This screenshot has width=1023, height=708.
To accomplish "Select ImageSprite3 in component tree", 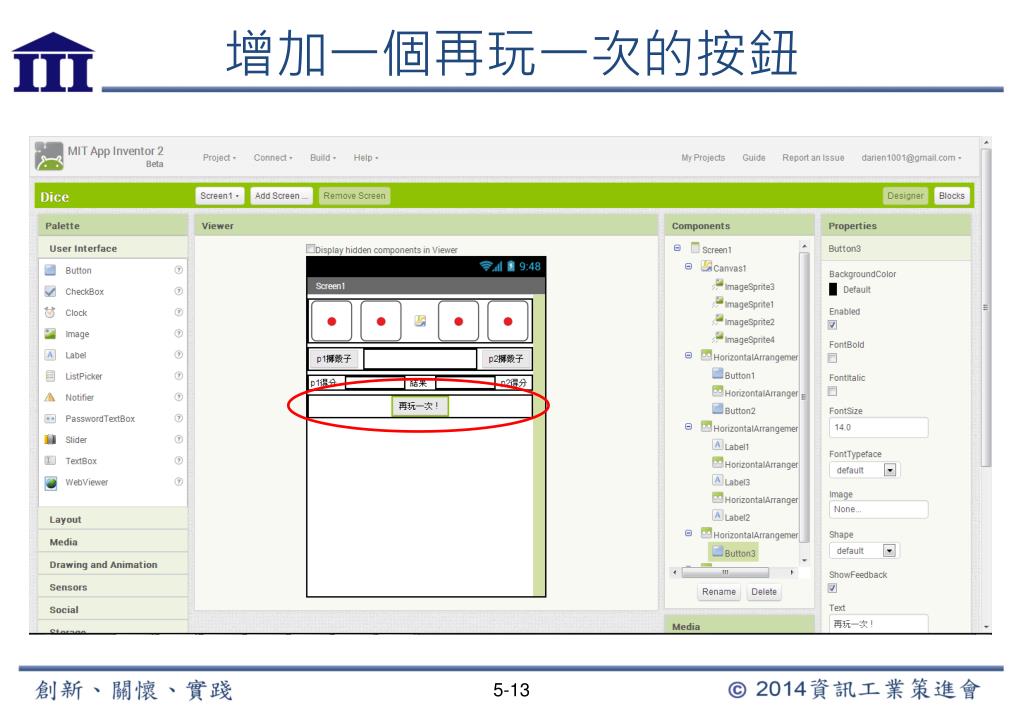I will tap(749, 286).
